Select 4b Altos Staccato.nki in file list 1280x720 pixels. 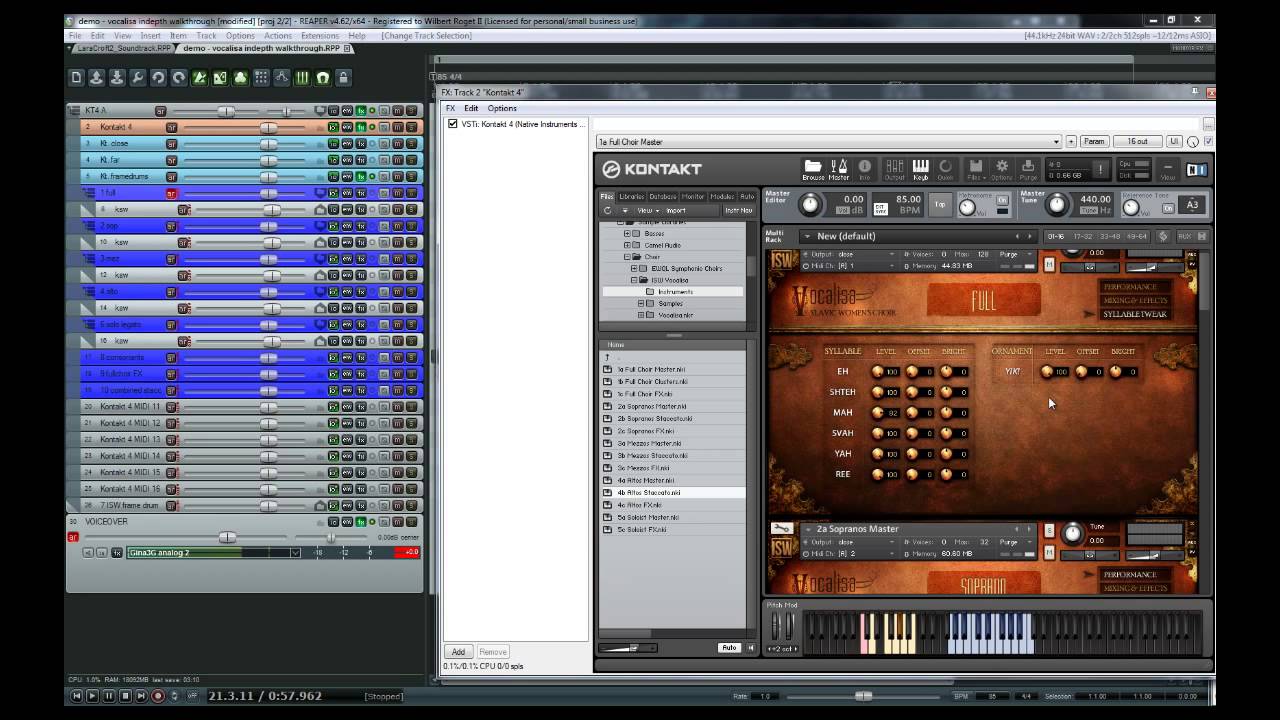[674, 493]
